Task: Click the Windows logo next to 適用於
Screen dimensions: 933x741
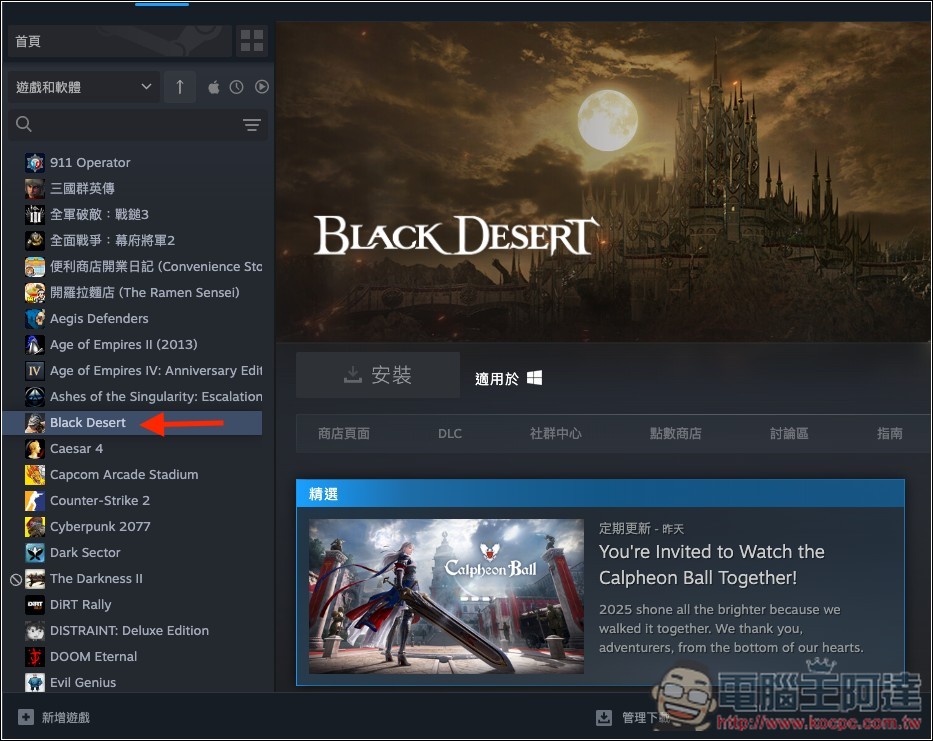Action: 536,378
